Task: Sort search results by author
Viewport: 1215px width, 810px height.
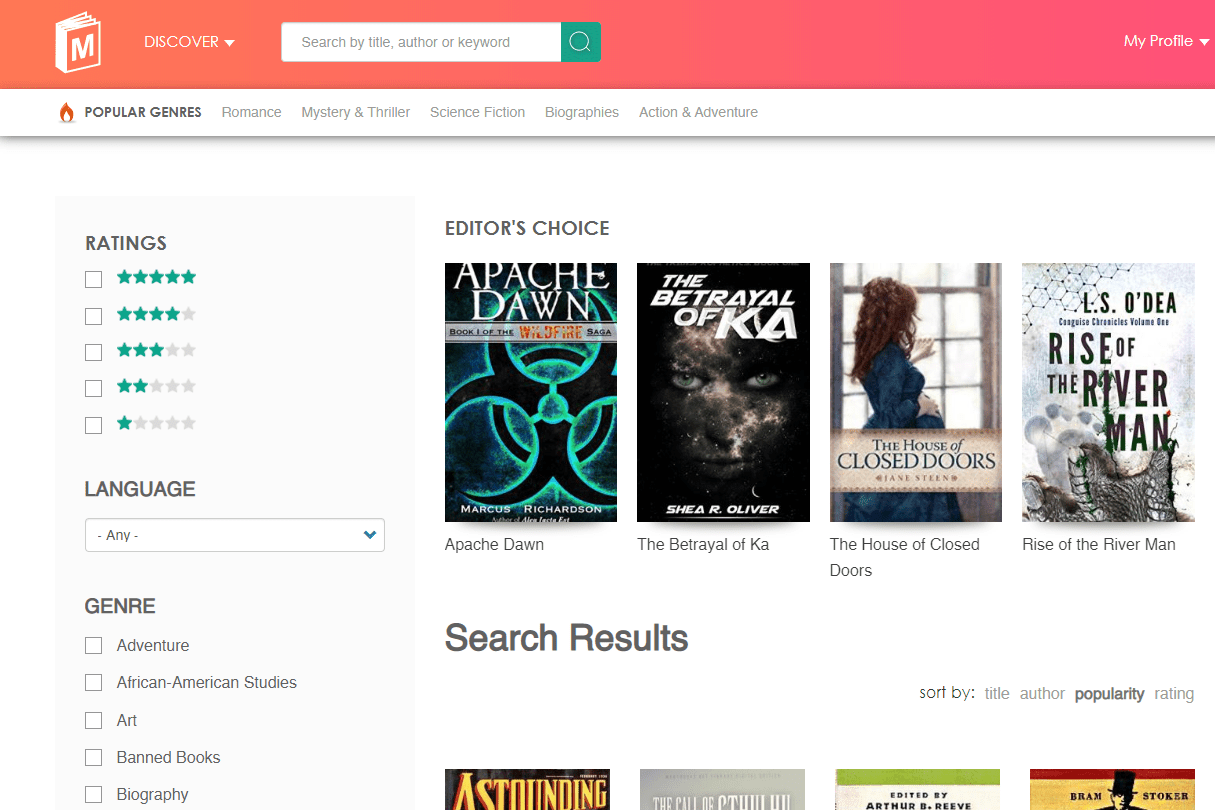Action: pos(1042,693)
